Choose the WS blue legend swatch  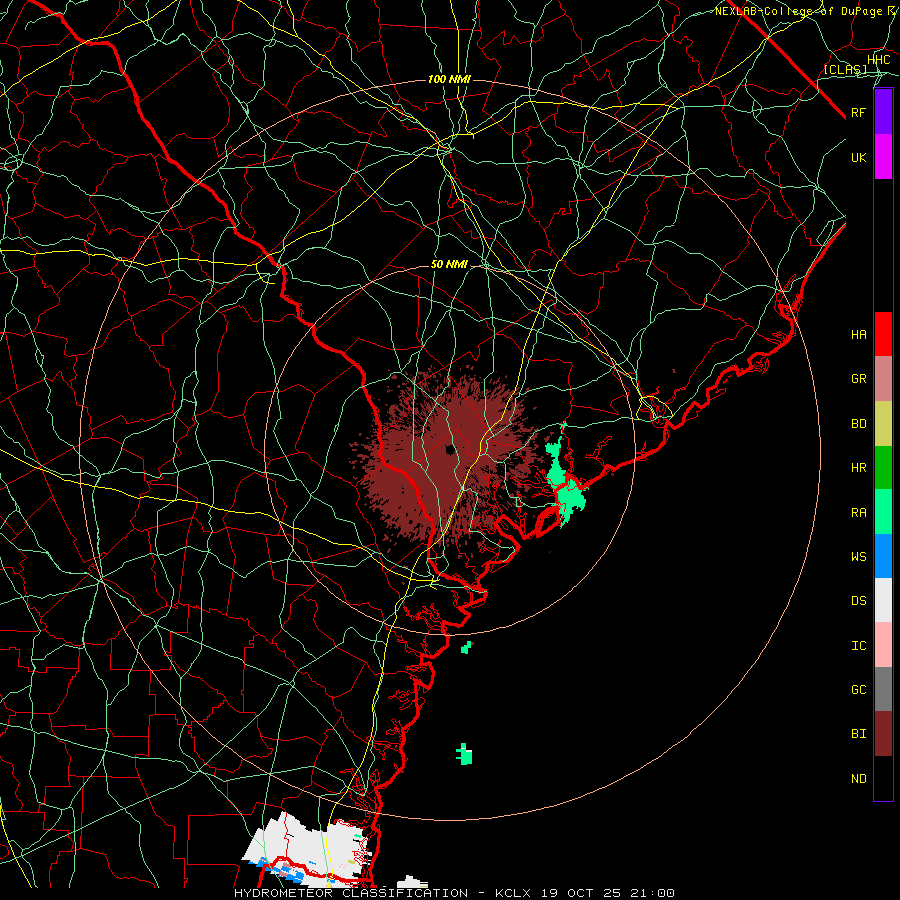click(883, 556)
